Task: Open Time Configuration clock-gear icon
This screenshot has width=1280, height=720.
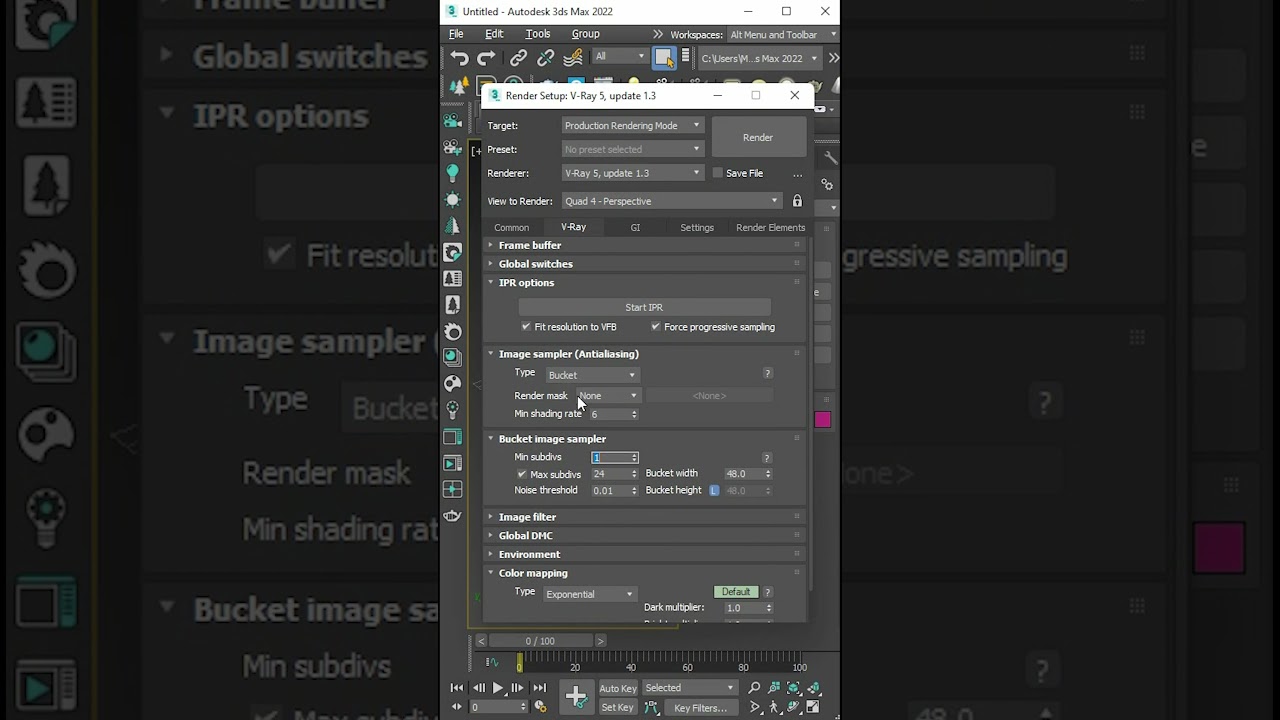Action: tap(540, 707)
